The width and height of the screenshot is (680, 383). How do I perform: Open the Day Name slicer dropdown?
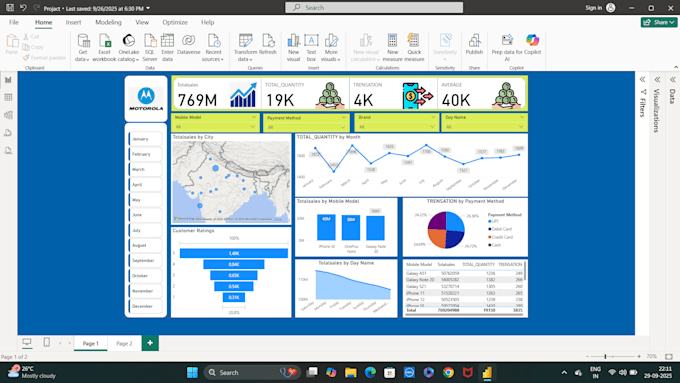coord(521,127)
